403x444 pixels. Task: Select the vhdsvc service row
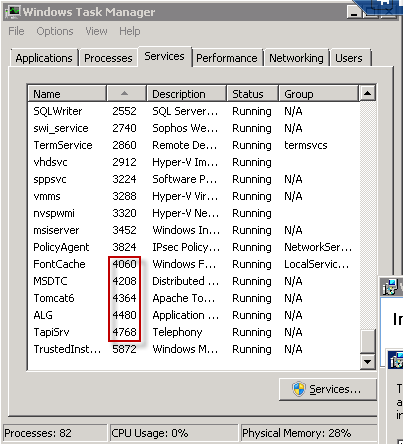point(194,162)
